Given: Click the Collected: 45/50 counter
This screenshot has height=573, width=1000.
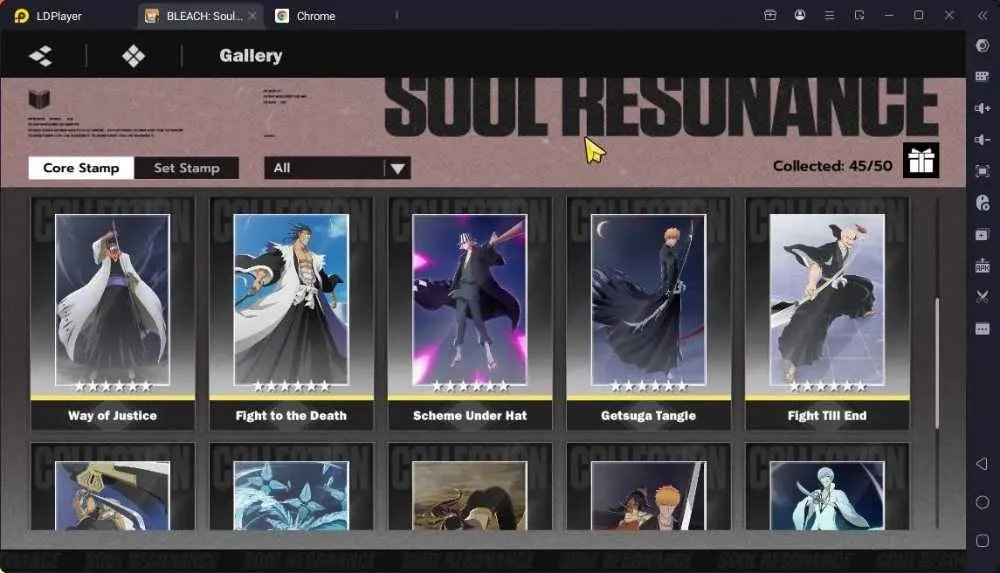Looking at the screenshot, I should tap(832, 166).
